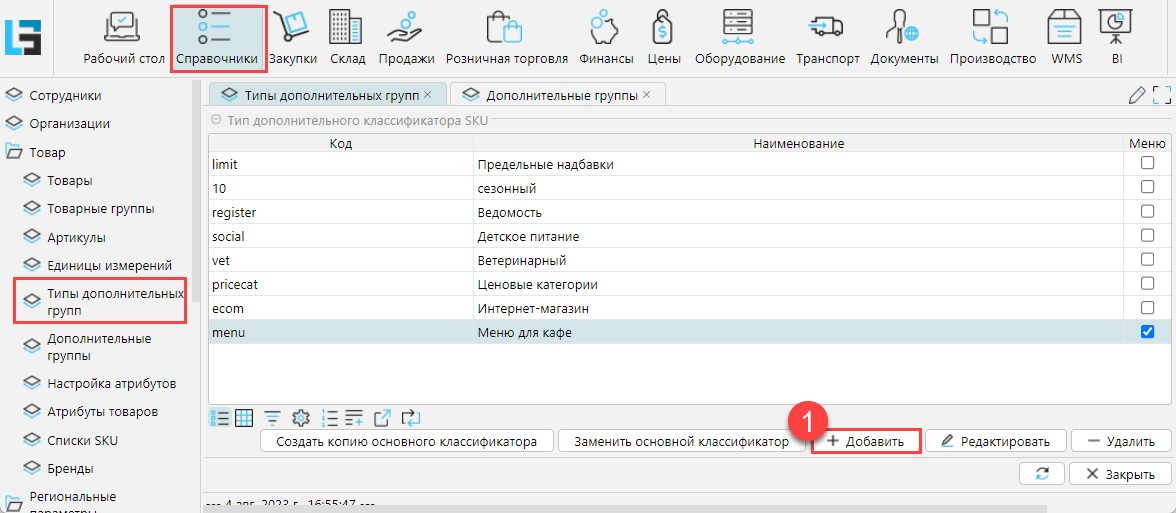The image size is (1176, 513).
Task: Collapse the Товар folder in sidebar
Action: pos(14,153)
